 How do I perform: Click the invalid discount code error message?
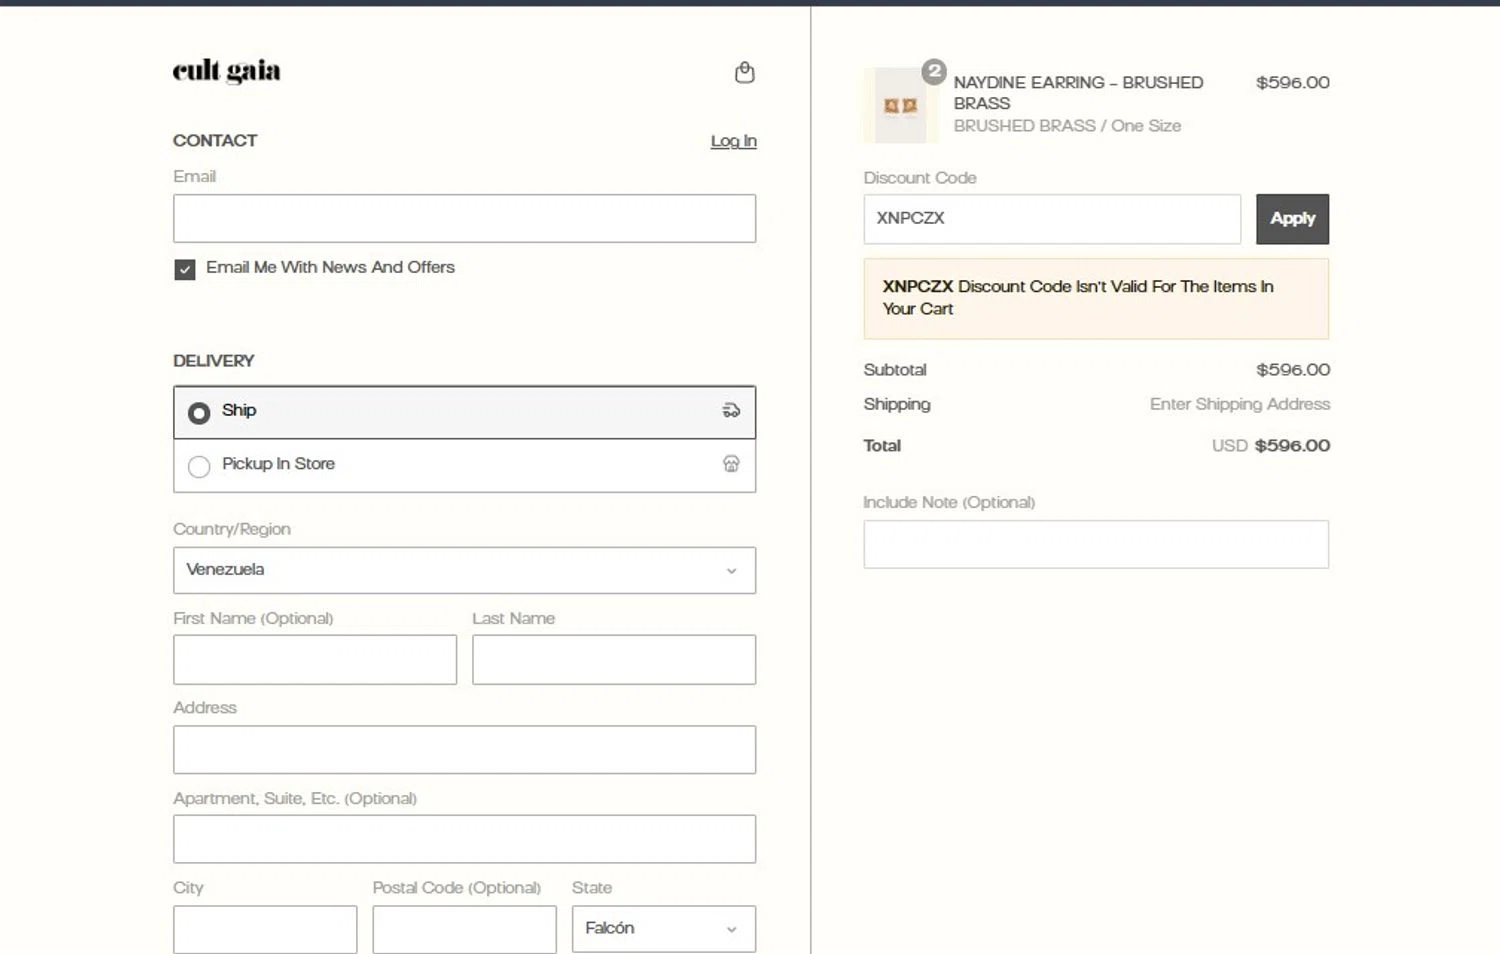(x=1096, y=299)
